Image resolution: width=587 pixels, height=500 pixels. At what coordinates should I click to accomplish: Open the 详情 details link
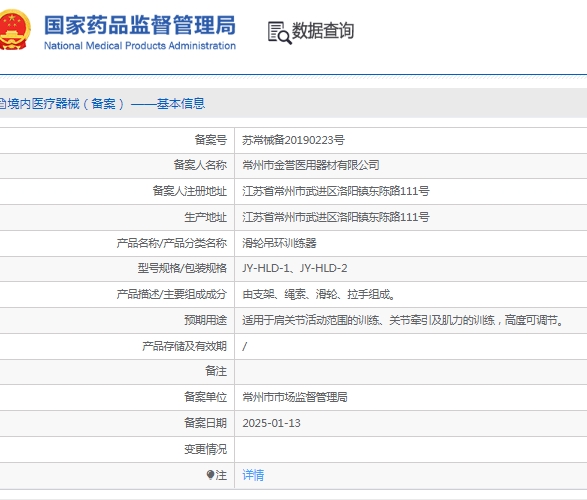(x=253, y=475)
